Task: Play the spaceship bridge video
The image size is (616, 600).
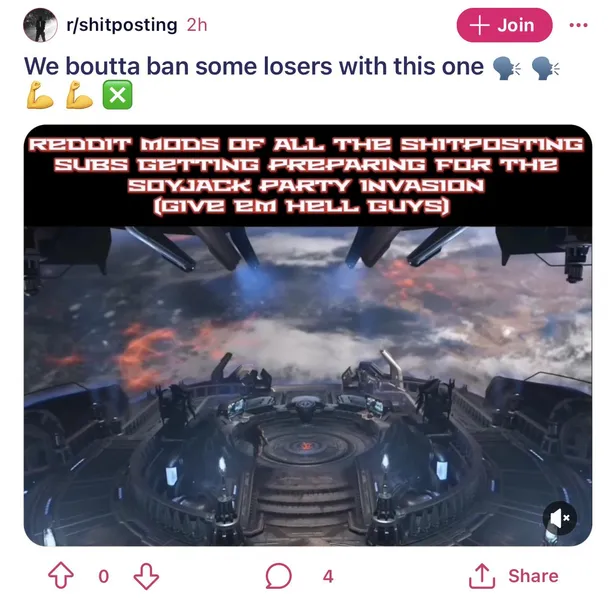Action: click(x=308, y=386)
